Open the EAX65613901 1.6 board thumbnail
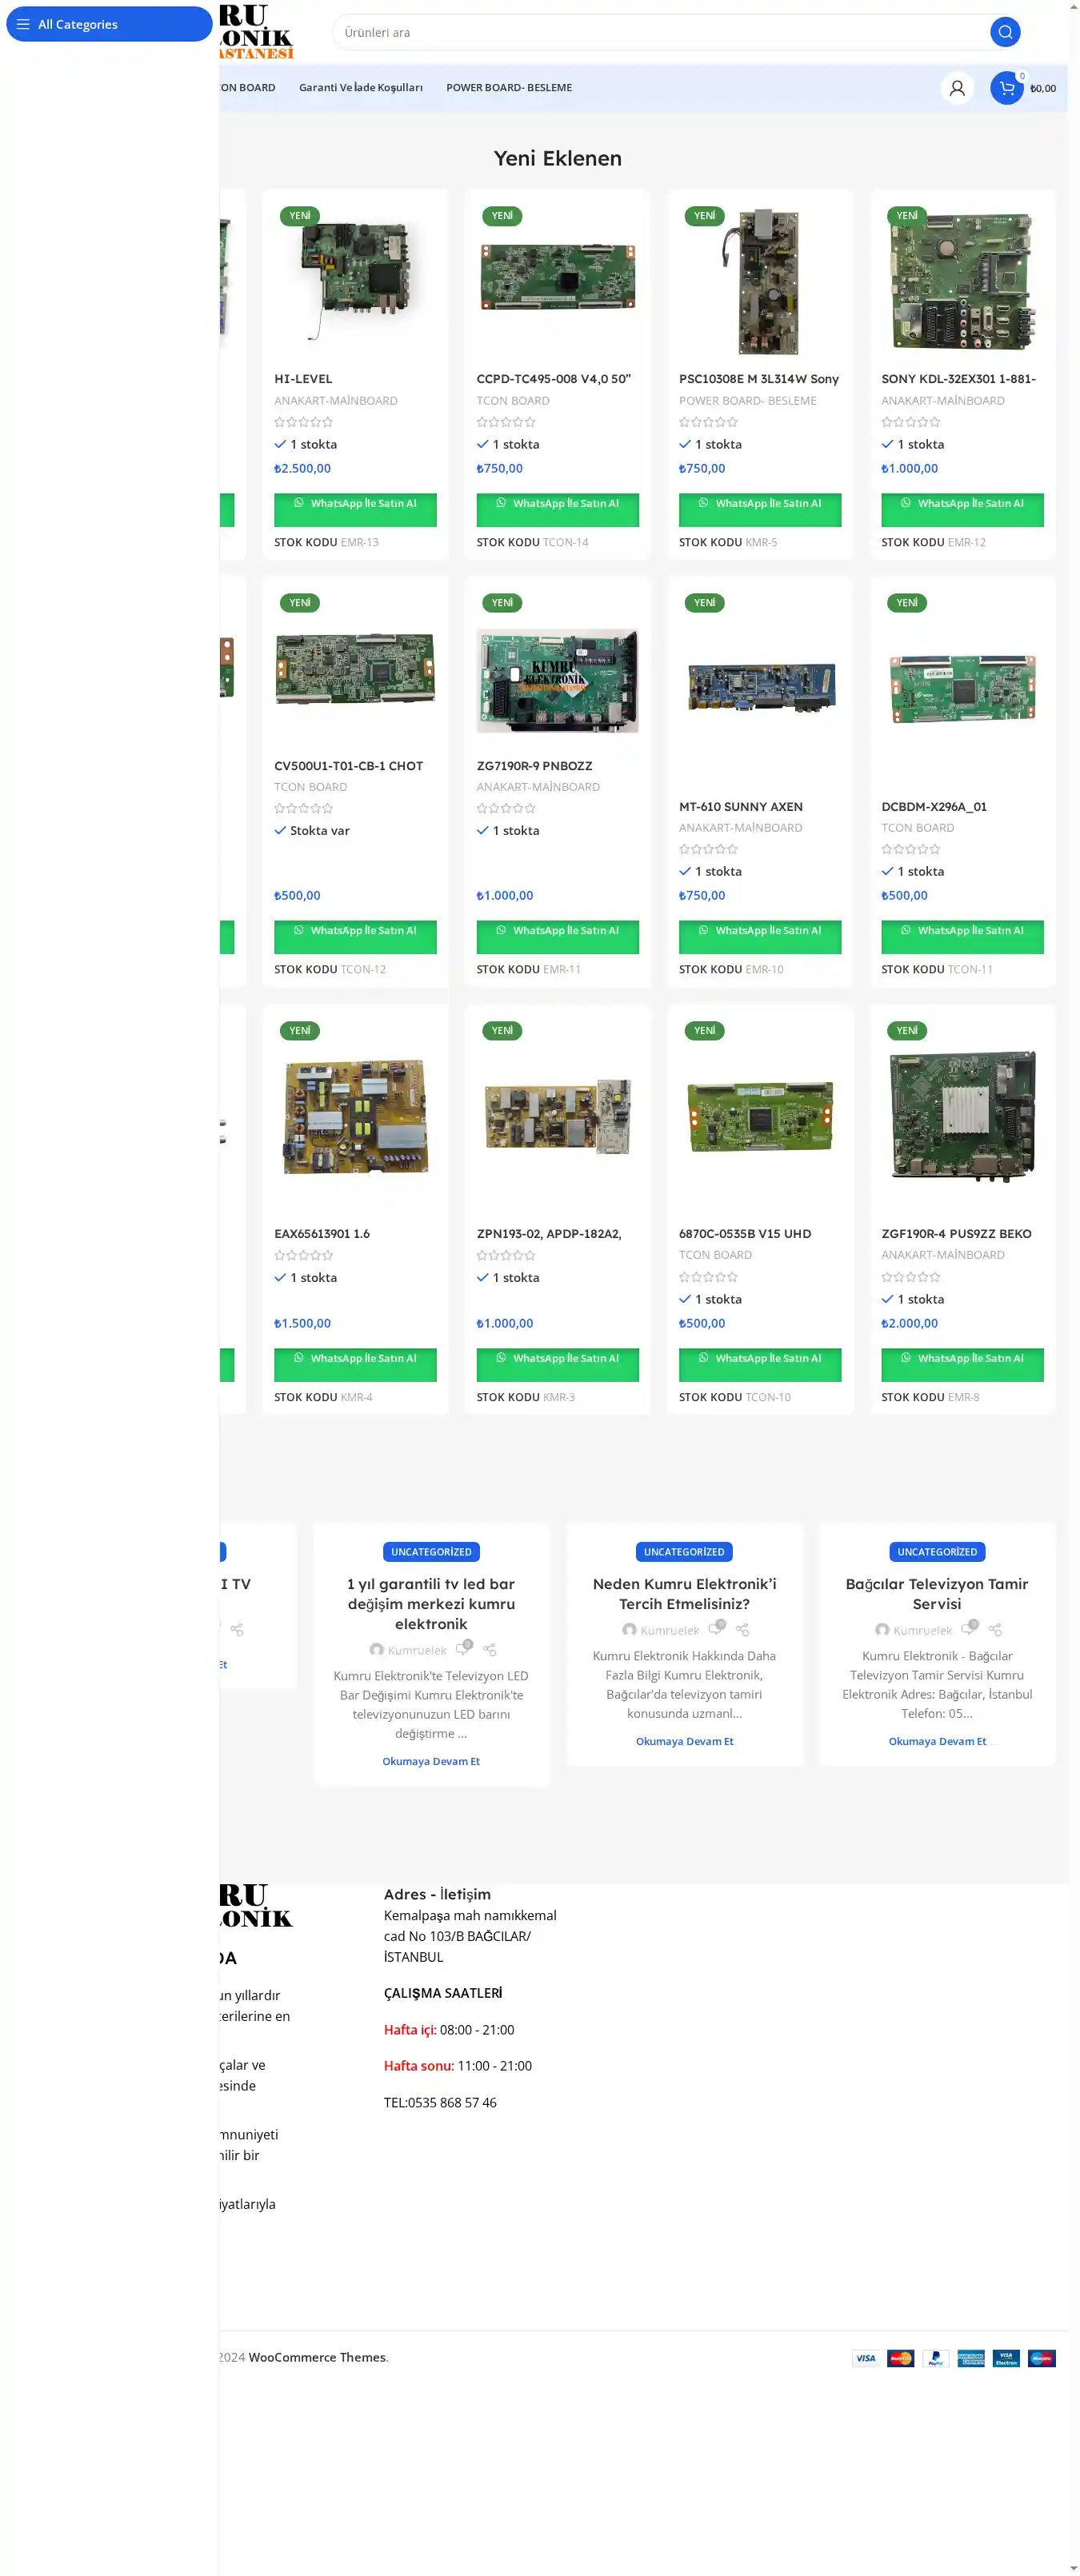Screen dimensions: 1080x2576 click(355, 1116)
